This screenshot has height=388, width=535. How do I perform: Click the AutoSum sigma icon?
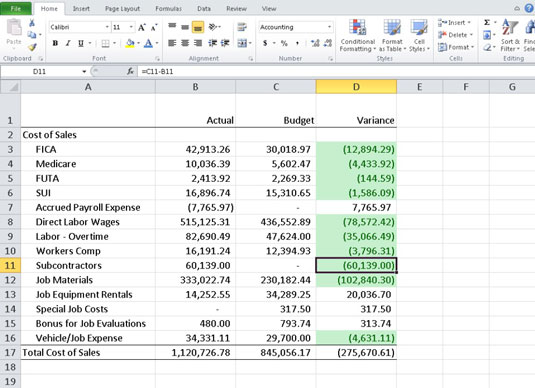487,23
